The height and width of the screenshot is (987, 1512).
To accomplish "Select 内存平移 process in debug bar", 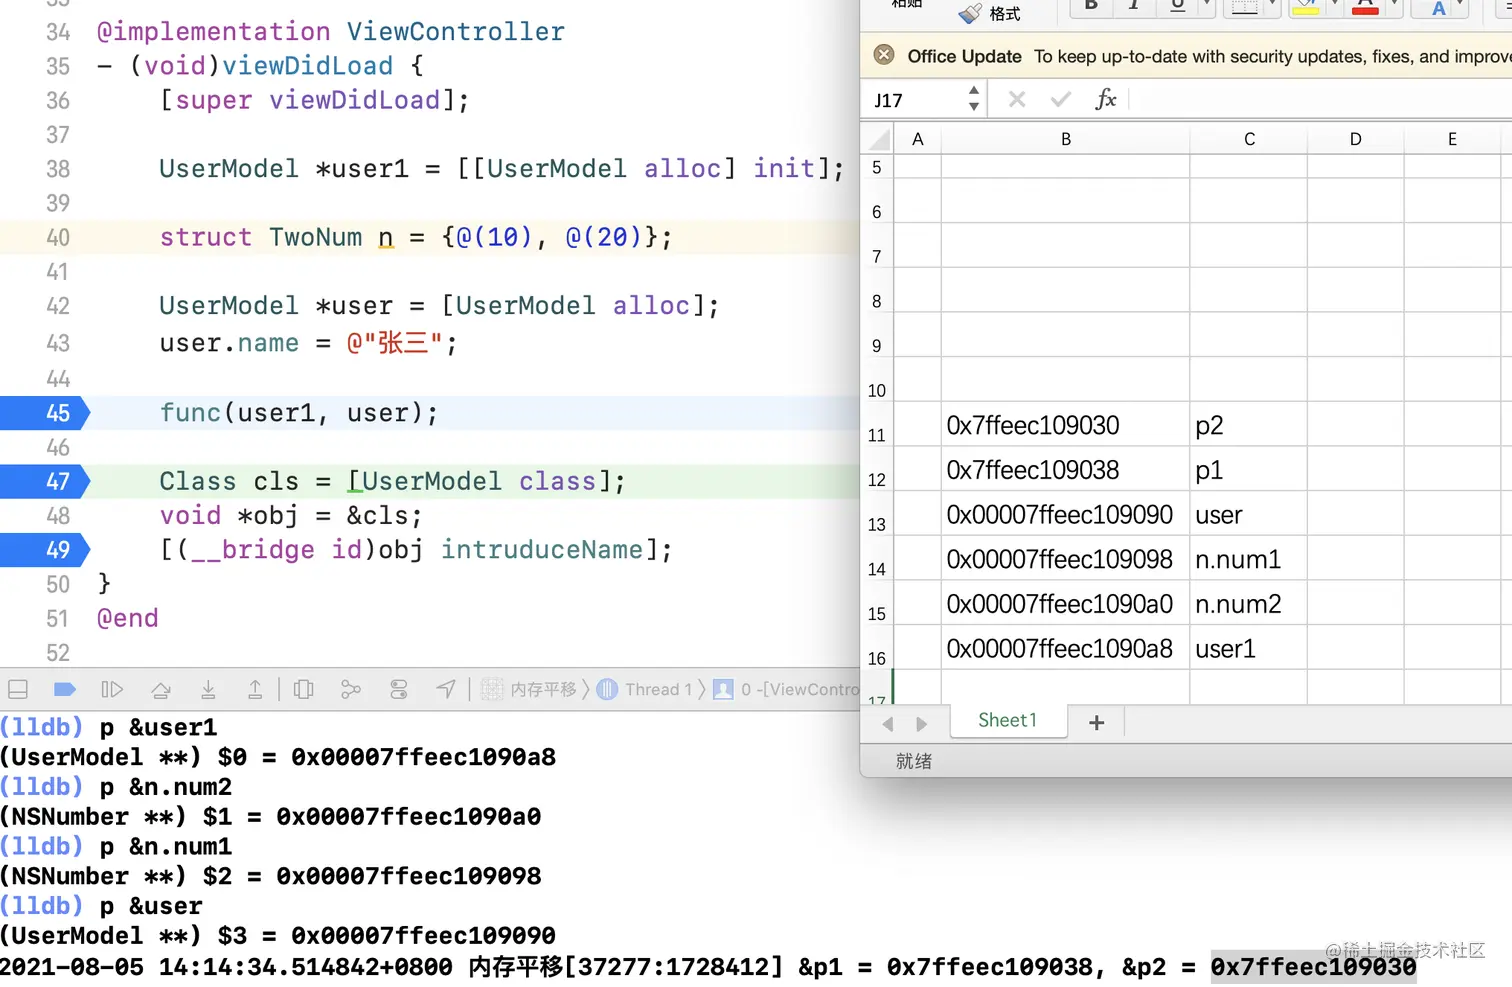I will point(530,689).
